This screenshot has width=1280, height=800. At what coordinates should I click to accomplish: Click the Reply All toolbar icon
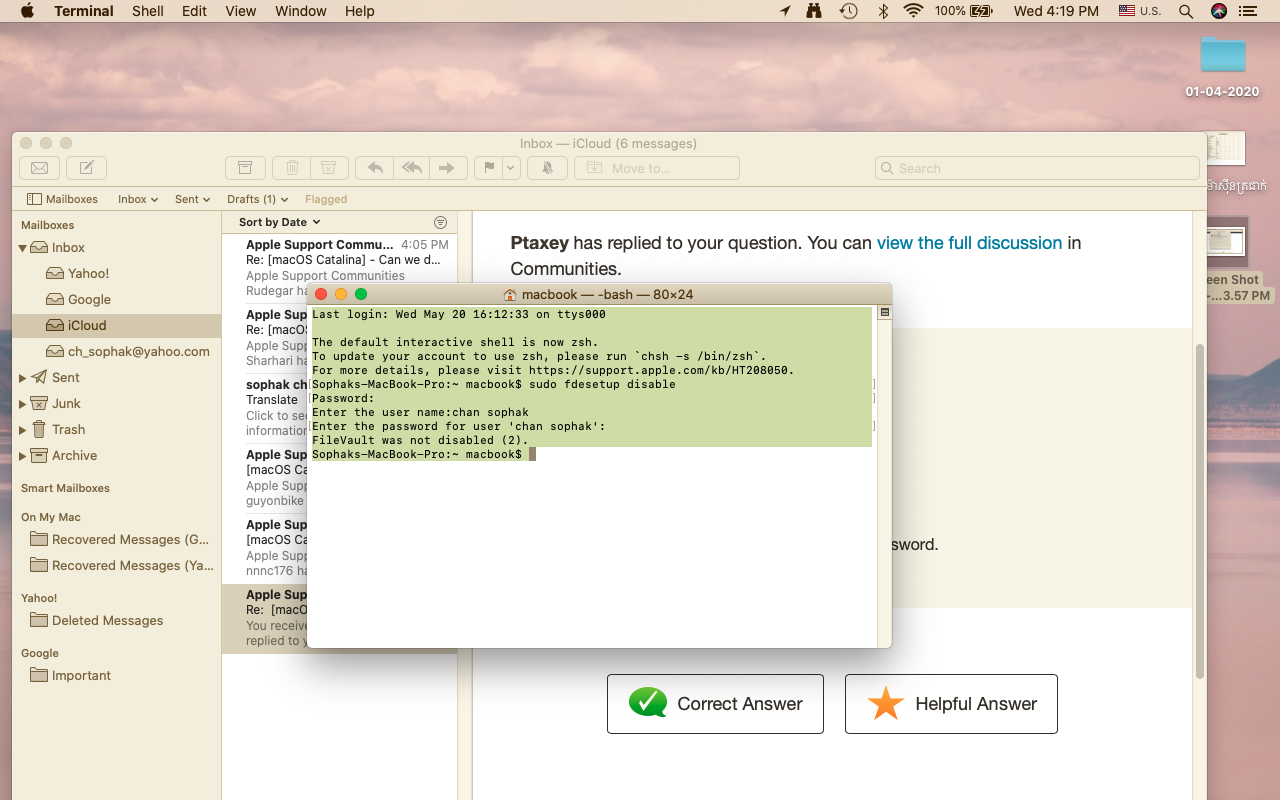click(x=411, y=168)
